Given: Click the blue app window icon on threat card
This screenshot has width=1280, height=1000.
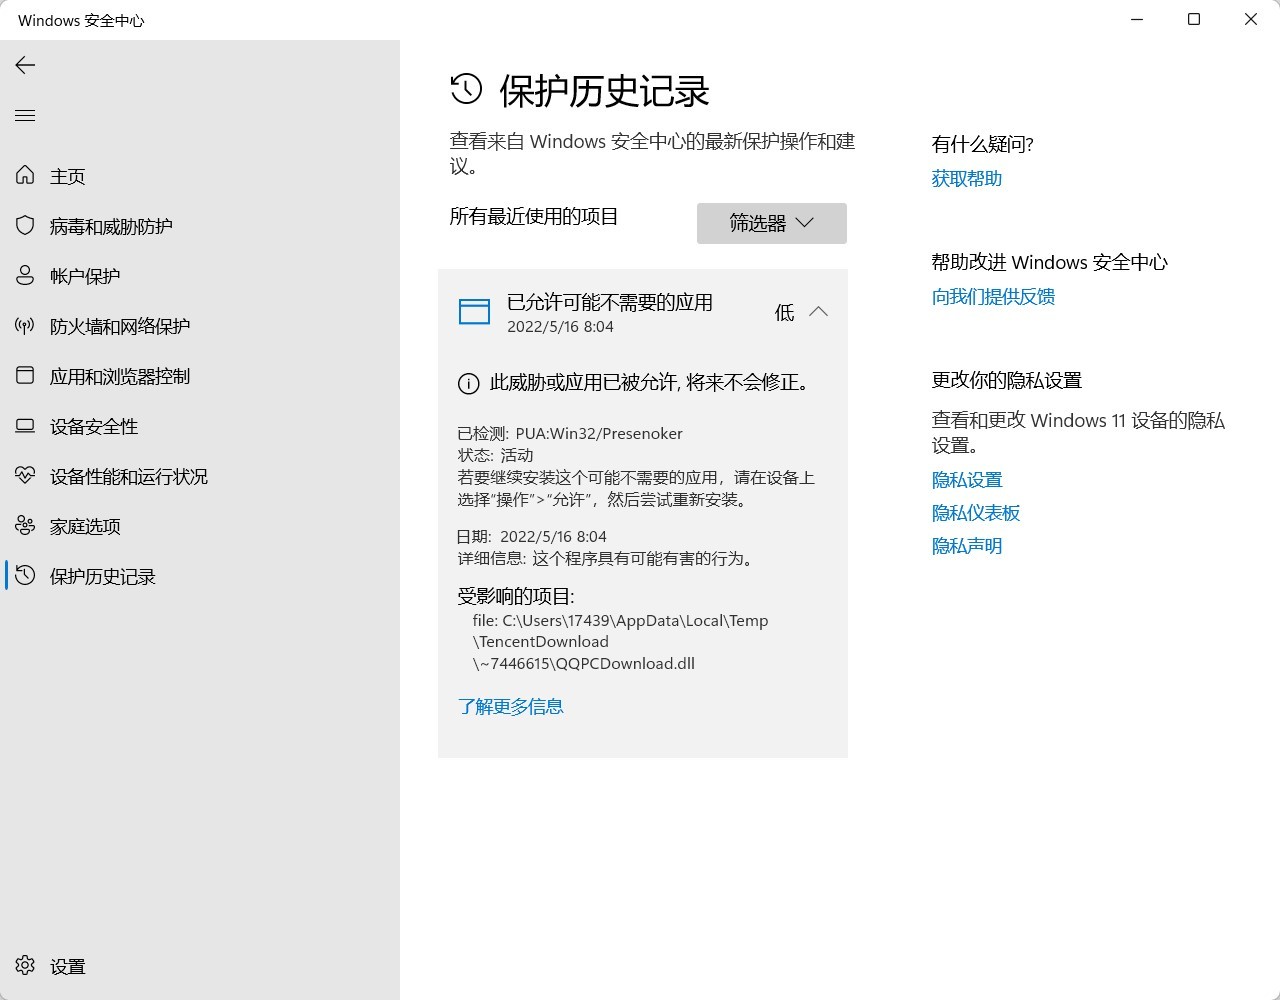Looking at the screenshot, I should pos(474,311).
